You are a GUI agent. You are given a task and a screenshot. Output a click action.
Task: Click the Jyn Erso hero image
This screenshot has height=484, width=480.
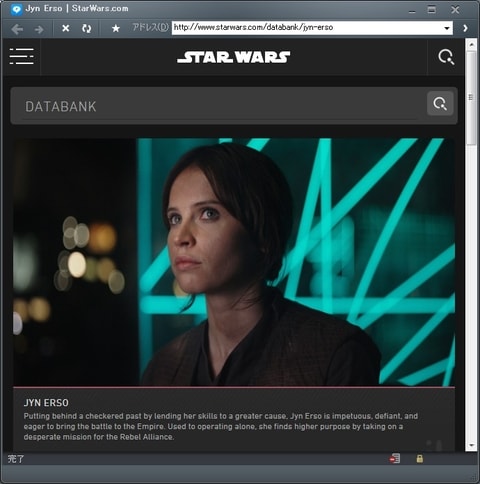click(x=234, y=262)
